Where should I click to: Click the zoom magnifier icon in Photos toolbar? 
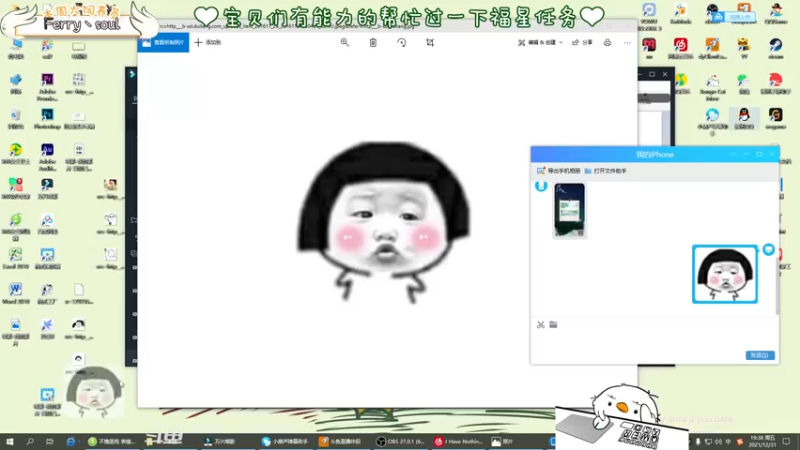345,42
